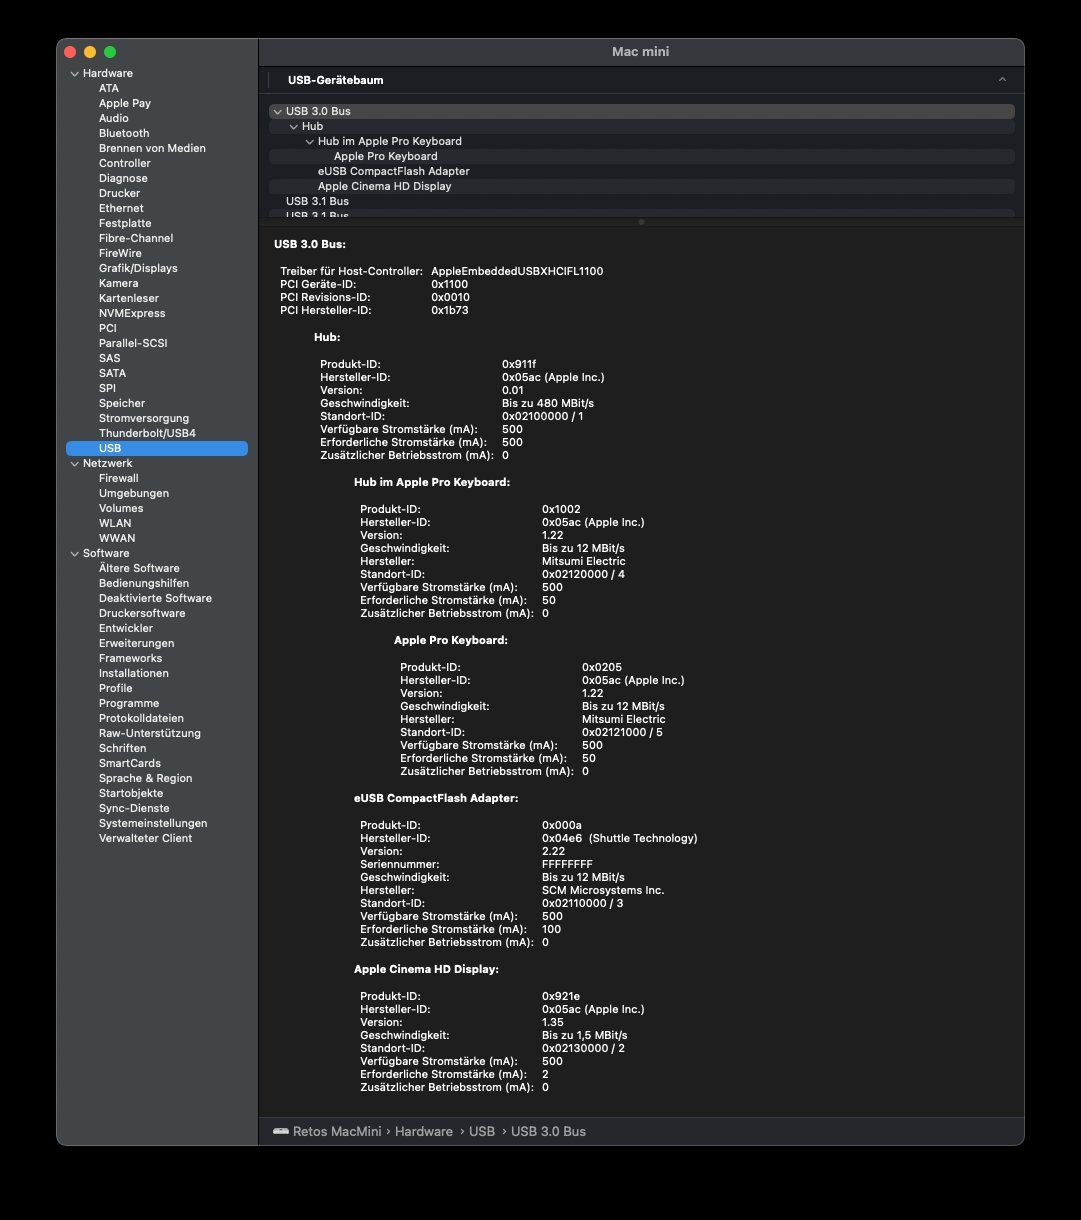Collapse the Software sidebar group
This screenshot has height=1220, width=1081.
[74, 553]
